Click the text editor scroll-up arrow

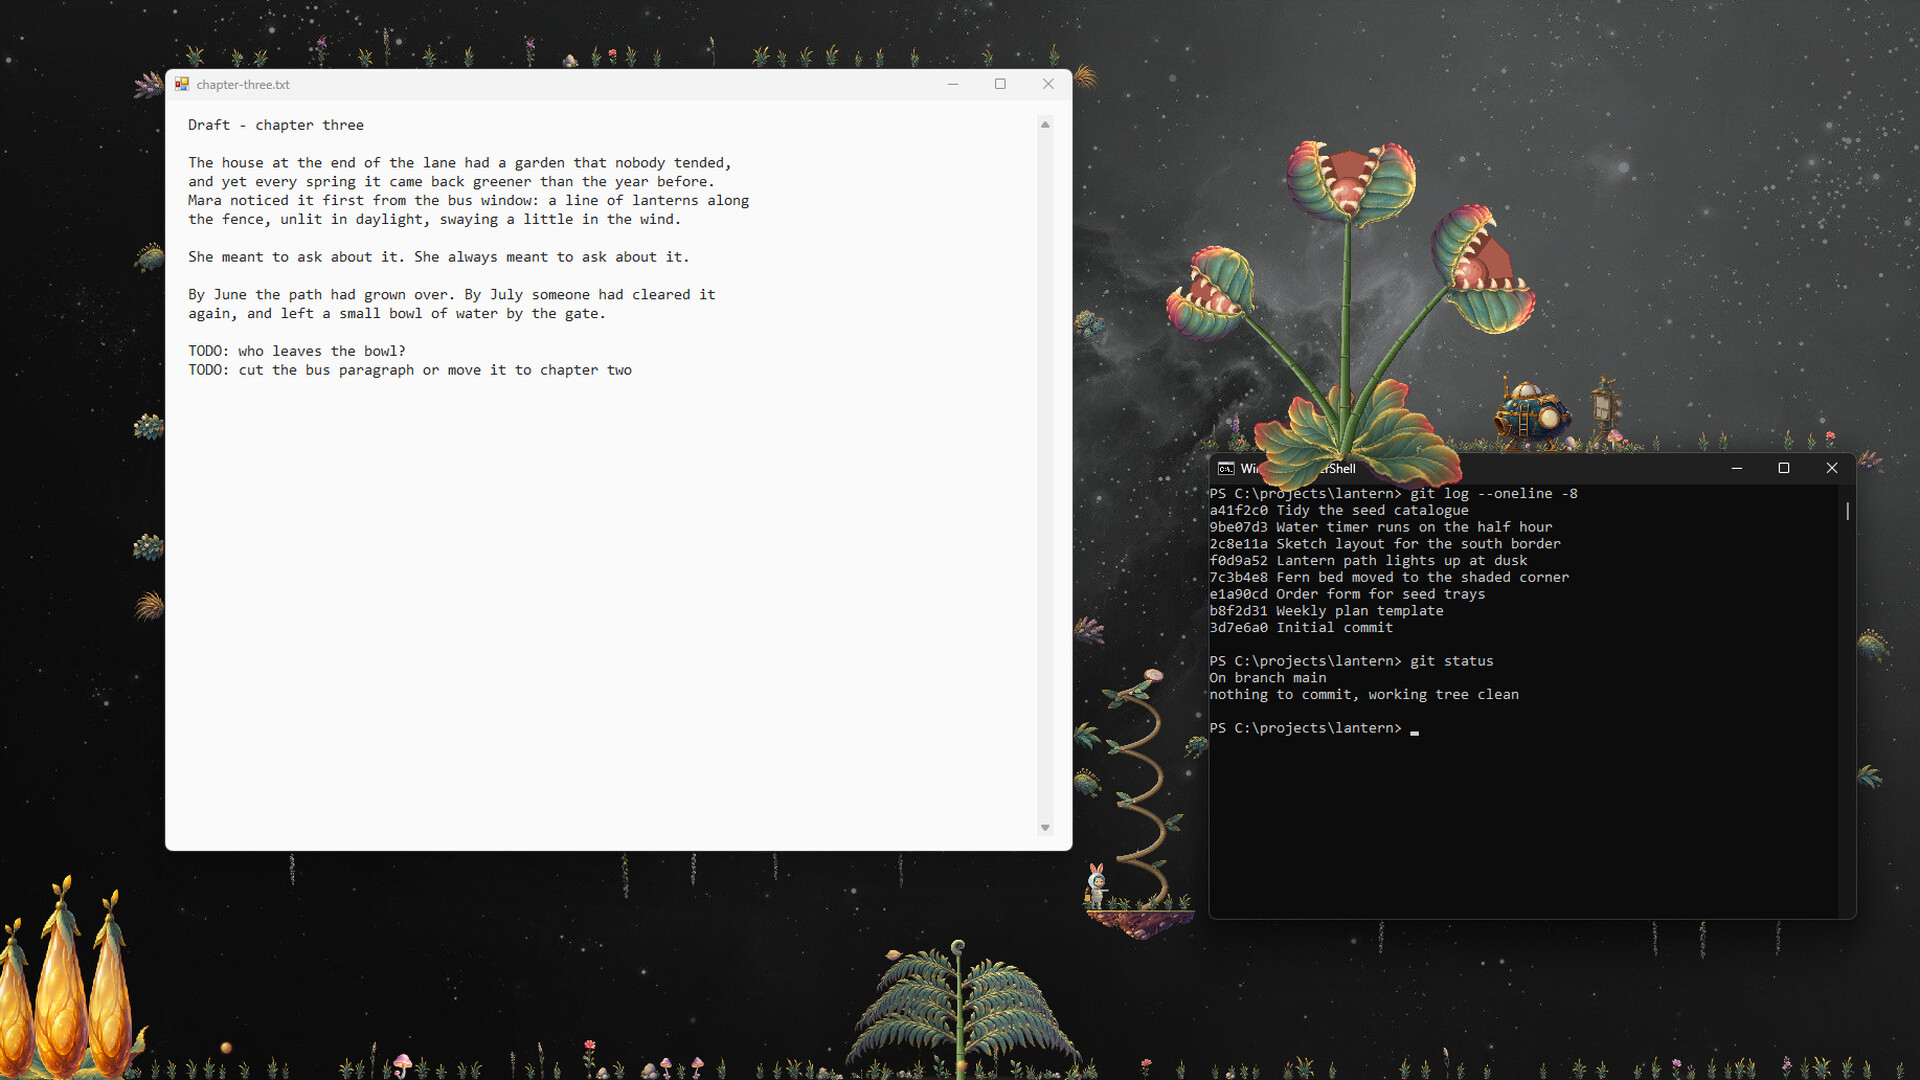tap(1045, 125)
